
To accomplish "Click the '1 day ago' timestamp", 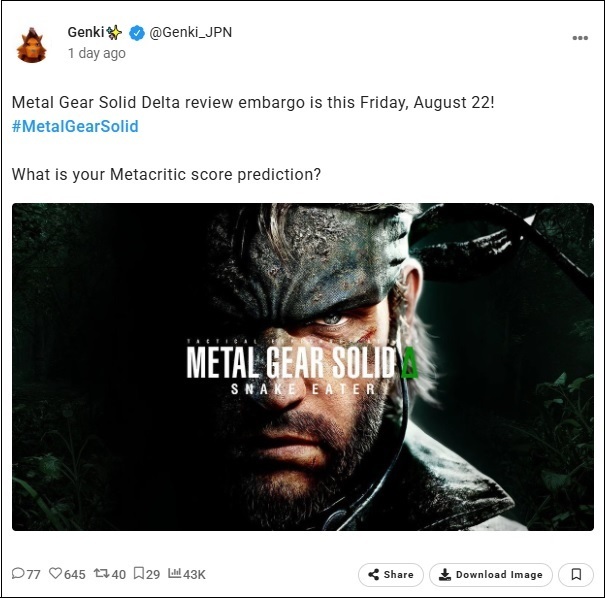I will coord(97,53).
